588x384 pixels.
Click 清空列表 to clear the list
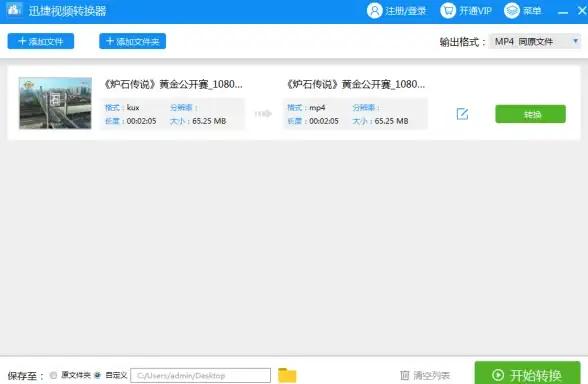tap(425, 375)
